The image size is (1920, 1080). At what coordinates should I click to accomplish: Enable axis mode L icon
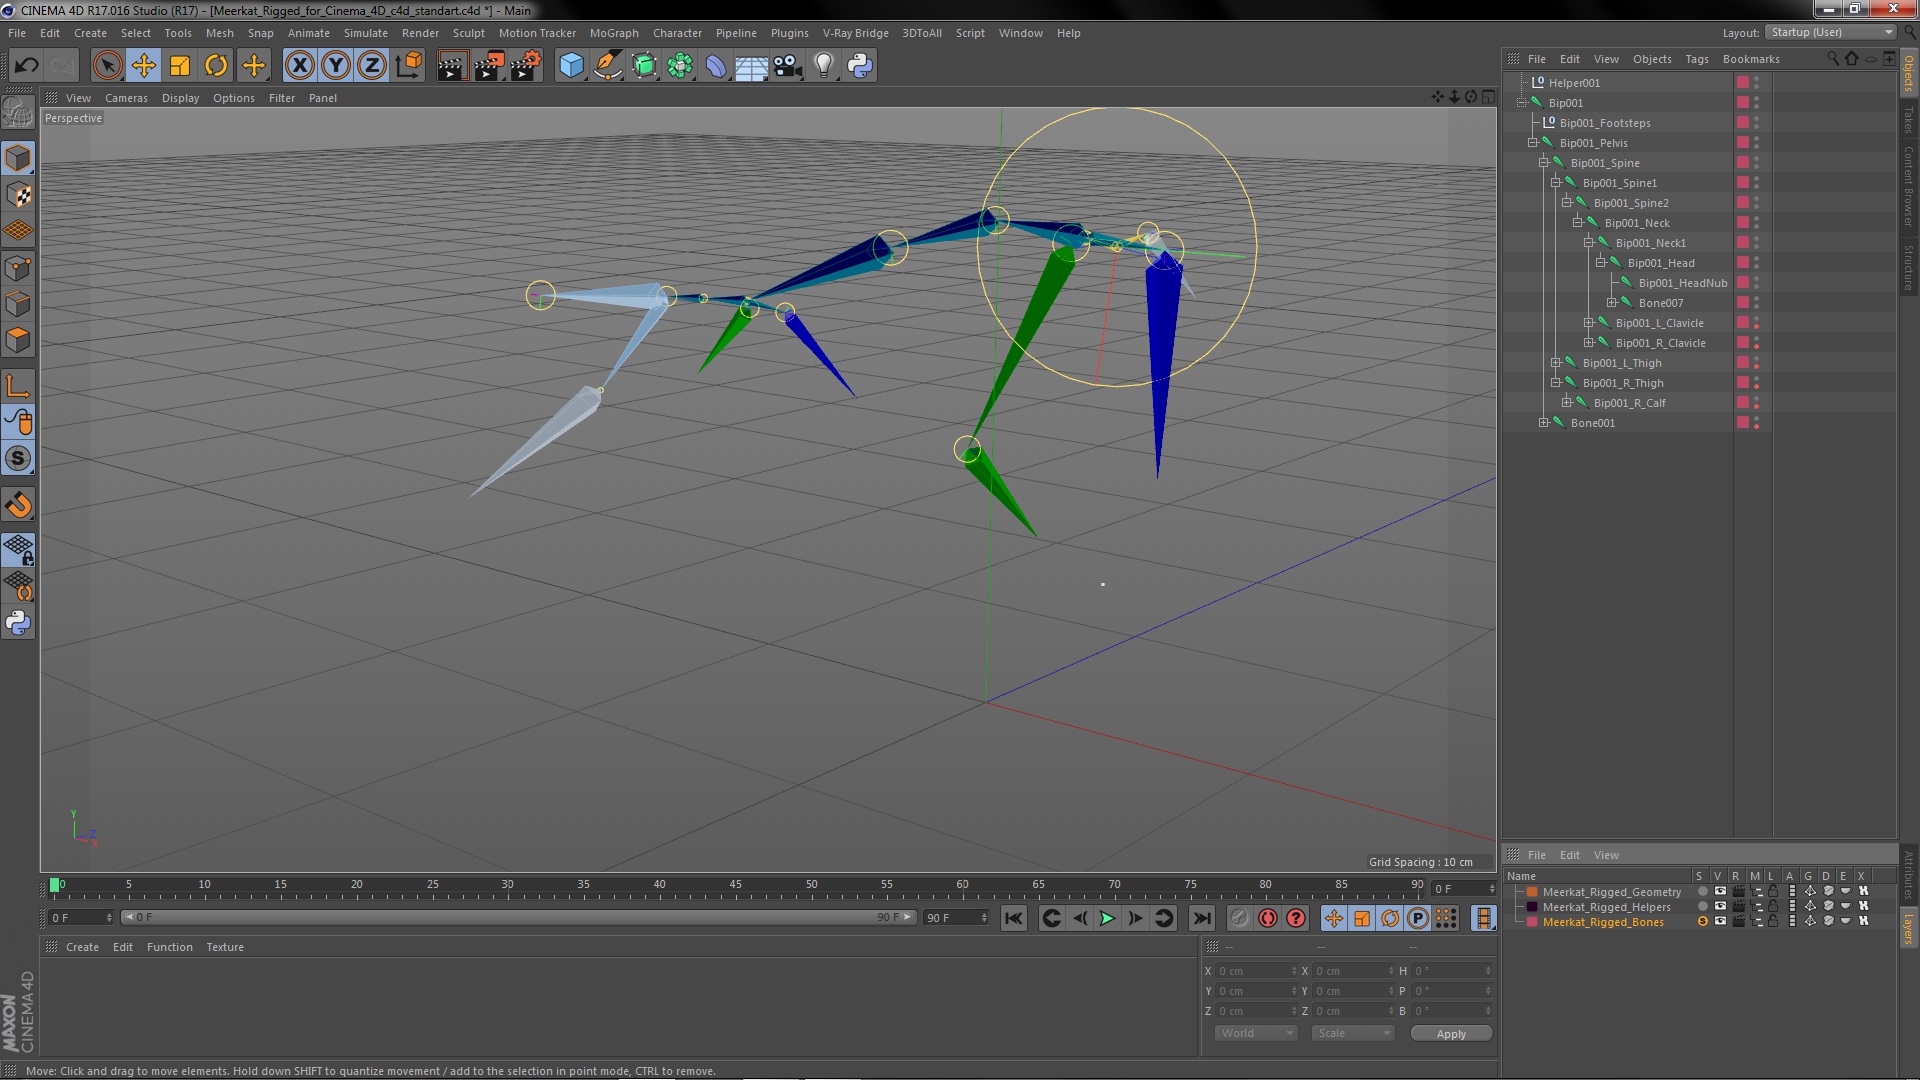18,386
